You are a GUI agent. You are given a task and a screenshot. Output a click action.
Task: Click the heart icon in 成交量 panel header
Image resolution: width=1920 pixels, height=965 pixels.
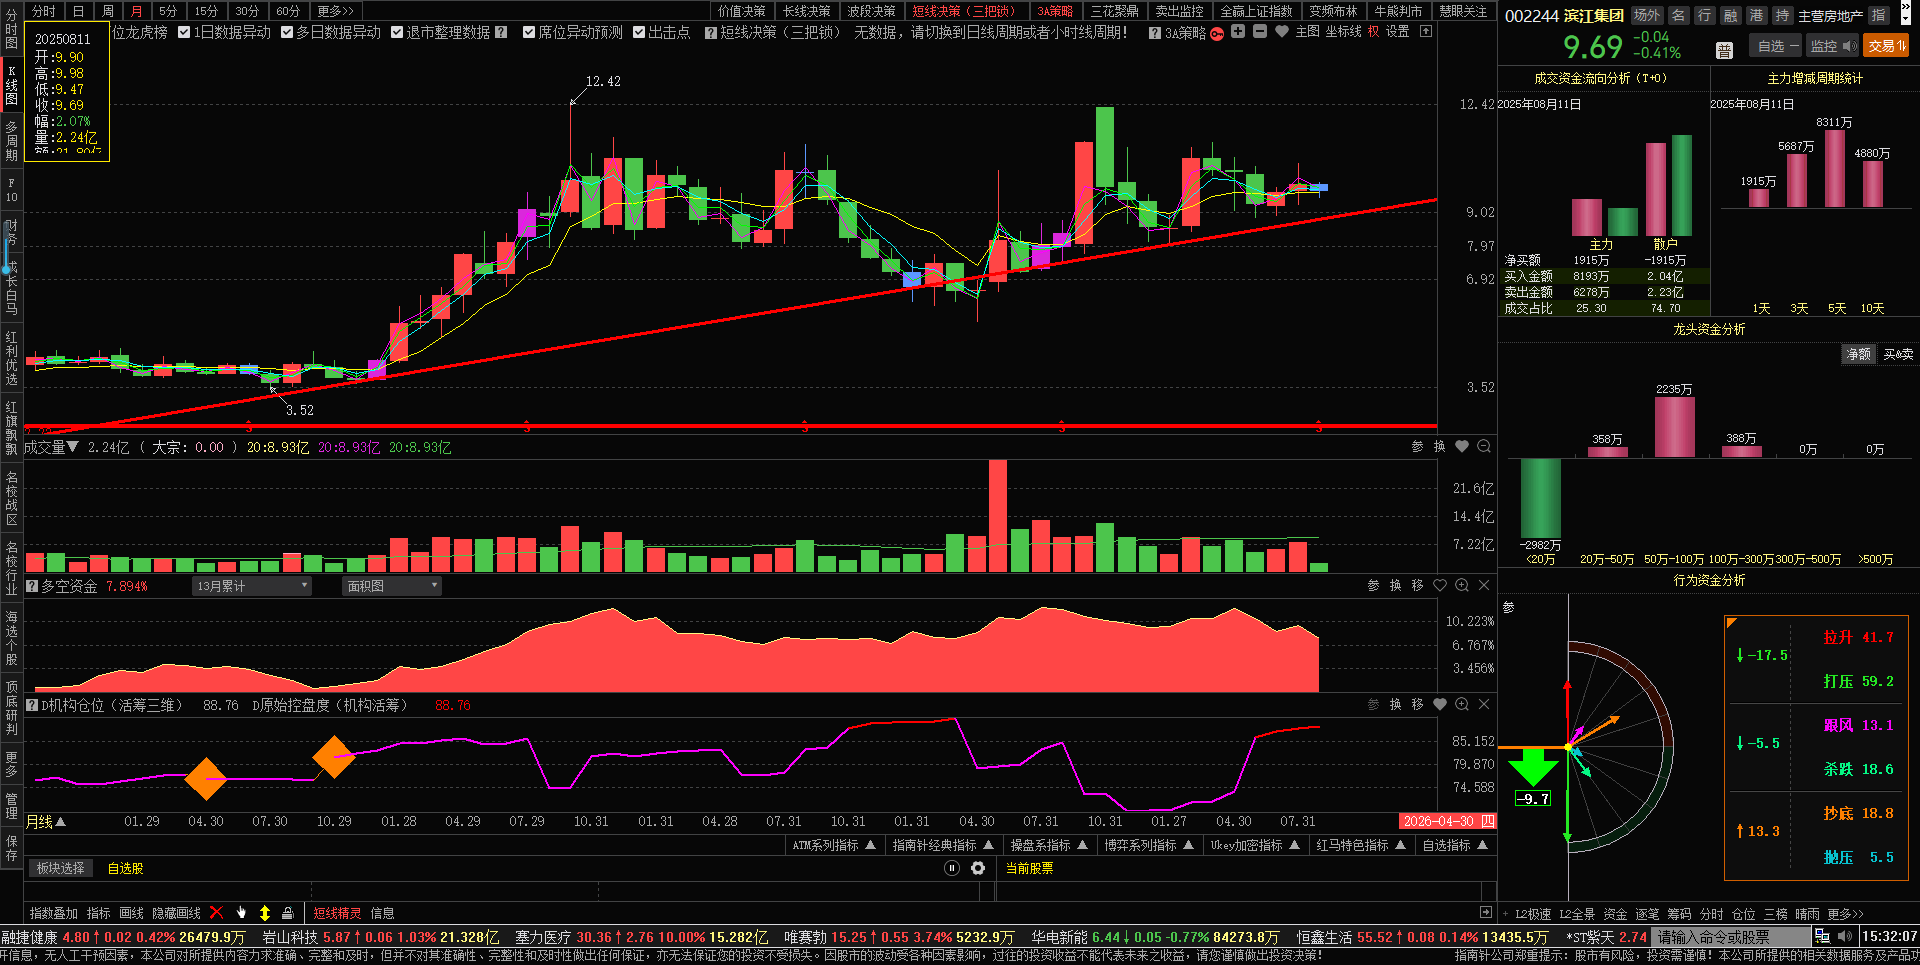(x=1462, y=447)
